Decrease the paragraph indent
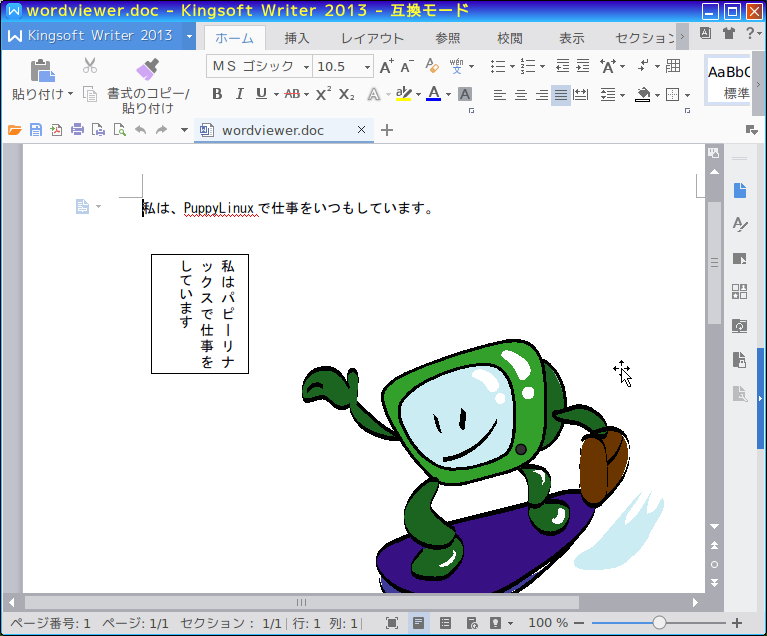 click(563, 66)
